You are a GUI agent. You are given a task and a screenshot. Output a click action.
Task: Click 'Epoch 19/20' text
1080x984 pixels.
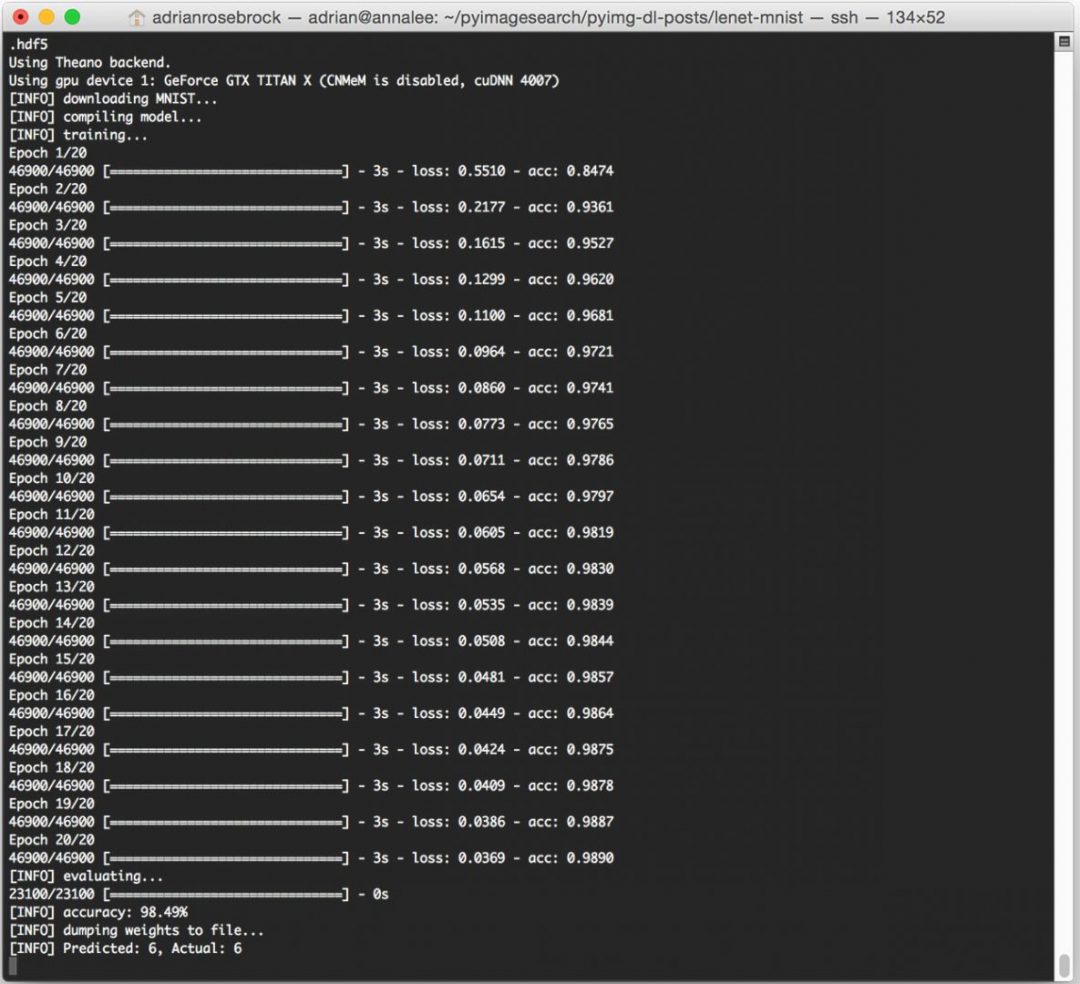[x=52, y=804]
